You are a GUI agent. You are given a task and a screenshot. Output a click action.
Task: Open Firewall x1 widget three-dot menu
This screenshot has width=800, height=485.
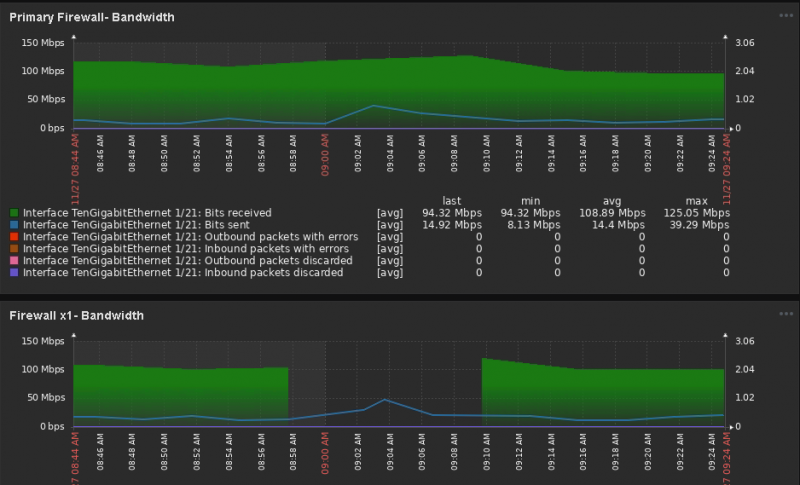[786, 314]
